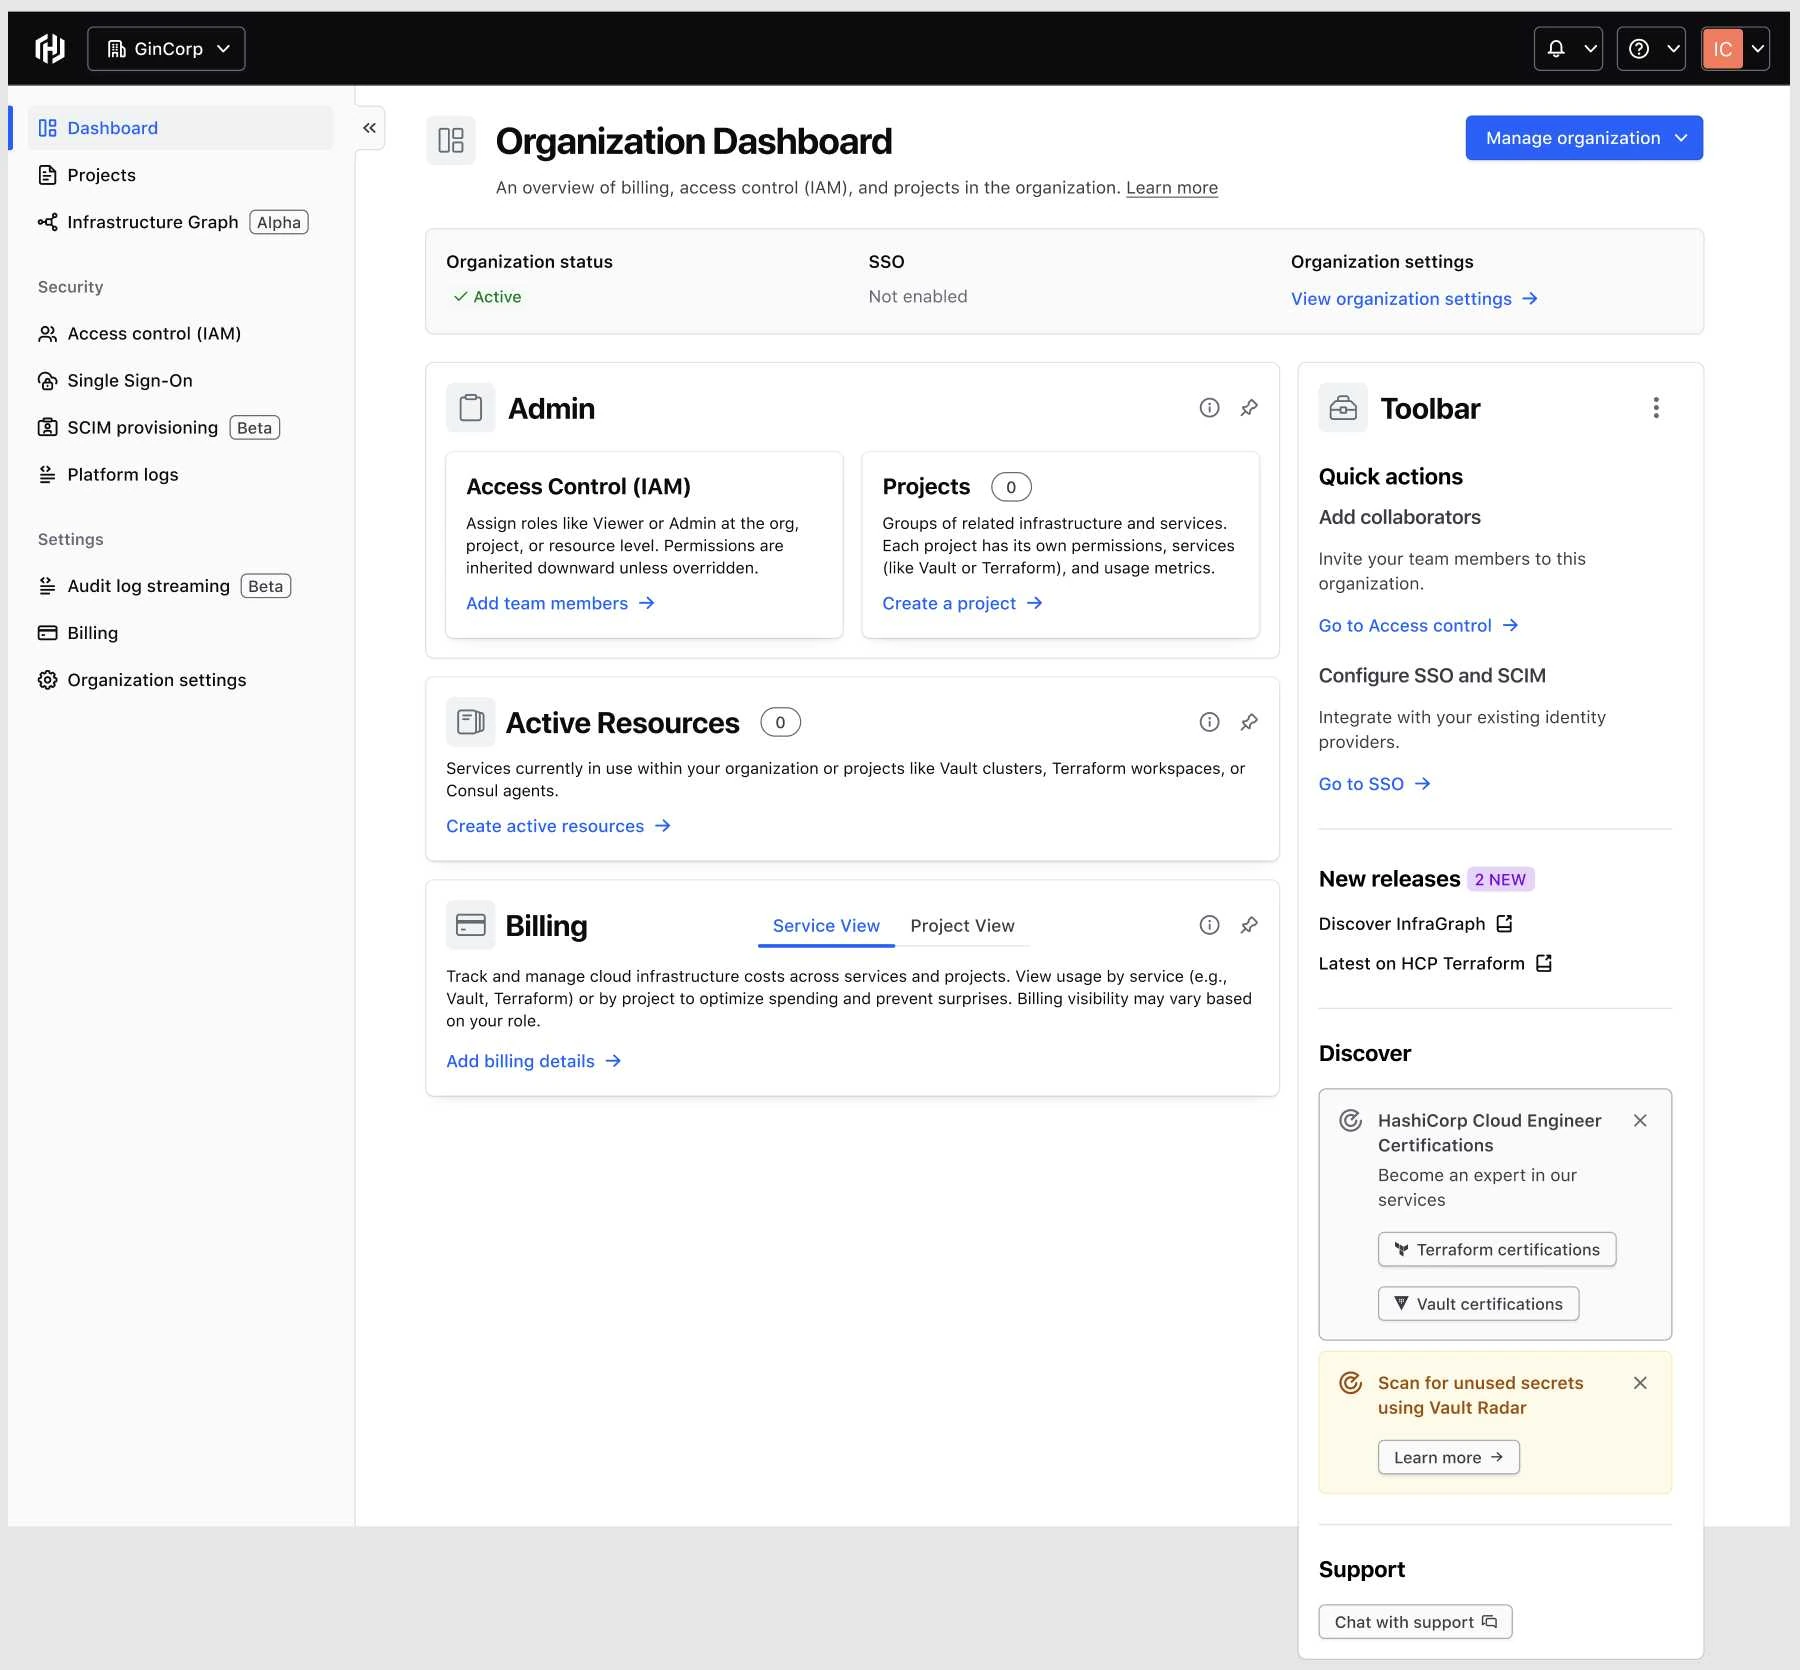Screen dimensions: 1800x1670
Task: Open Latest on HCP Terraform link
Action: (x=1435, y=964)
